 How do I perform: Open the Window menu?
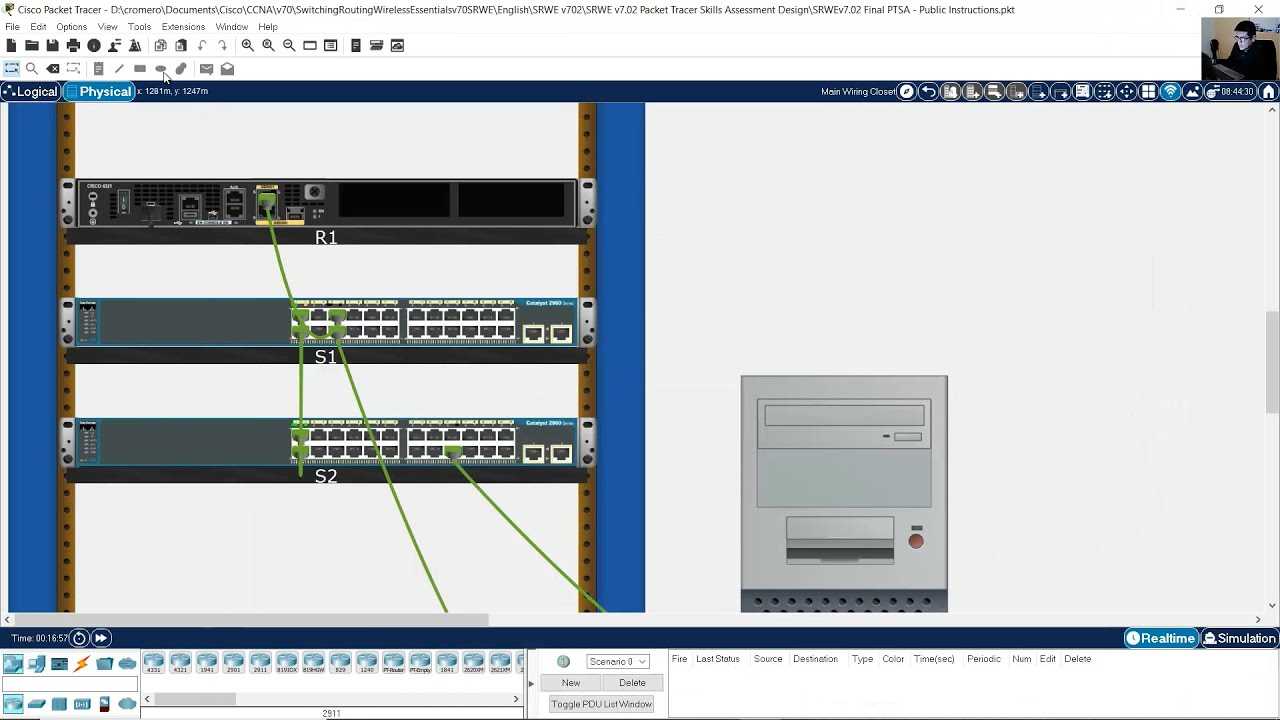pos(231,27)
